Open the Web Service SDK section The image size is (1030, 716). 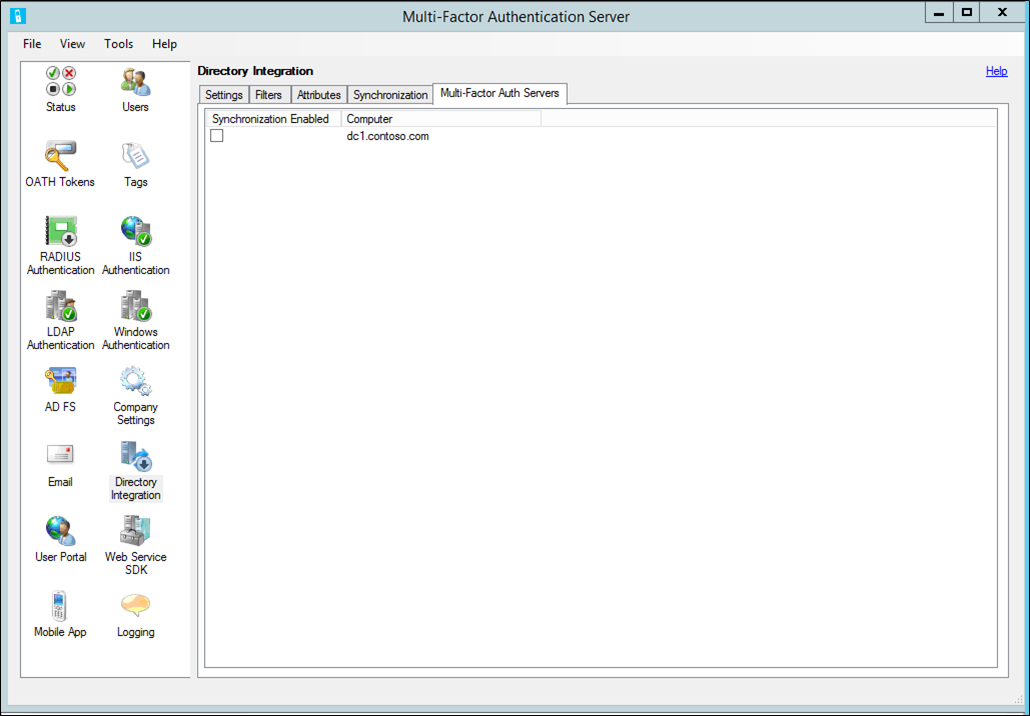click(135, 540)
